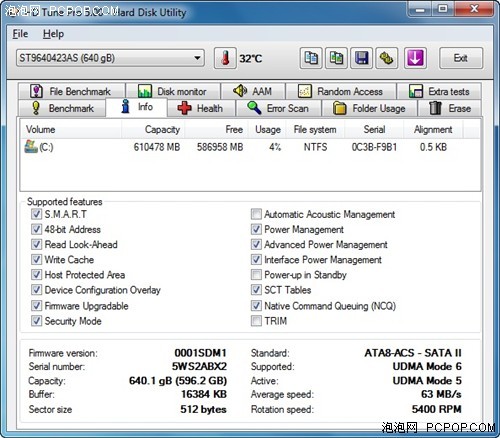
Task: Toggle the Host Protected Area checkbox
Action: (x=36, y=275)
